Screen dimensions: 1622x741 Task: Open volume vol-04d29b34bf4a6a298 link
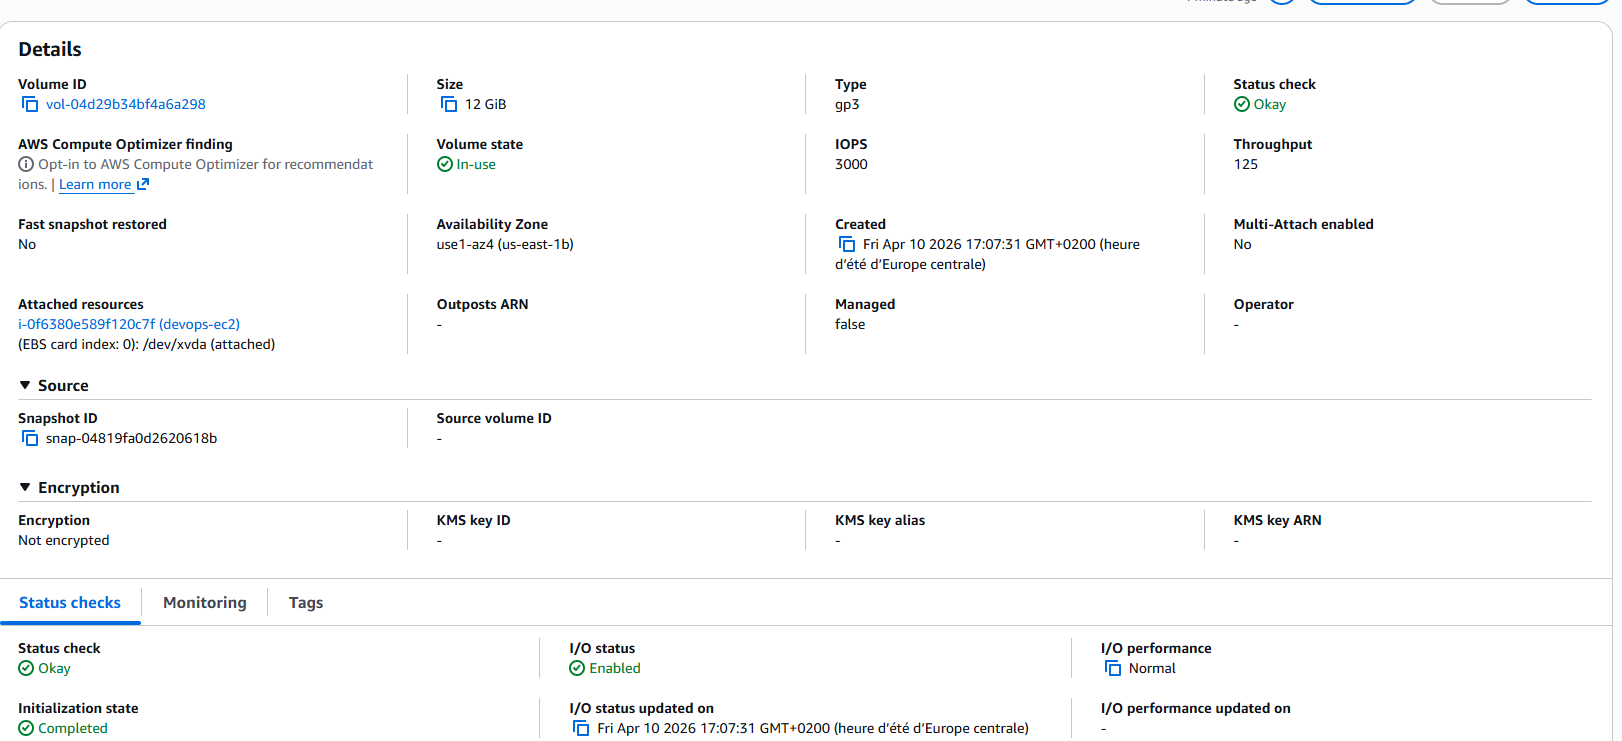point(125,105)
